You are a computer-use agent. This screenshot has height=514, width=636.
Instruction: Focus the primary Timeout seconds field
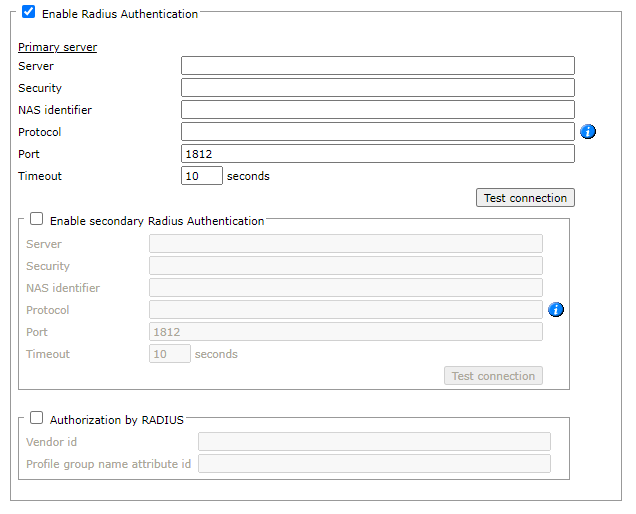point(201,176)
